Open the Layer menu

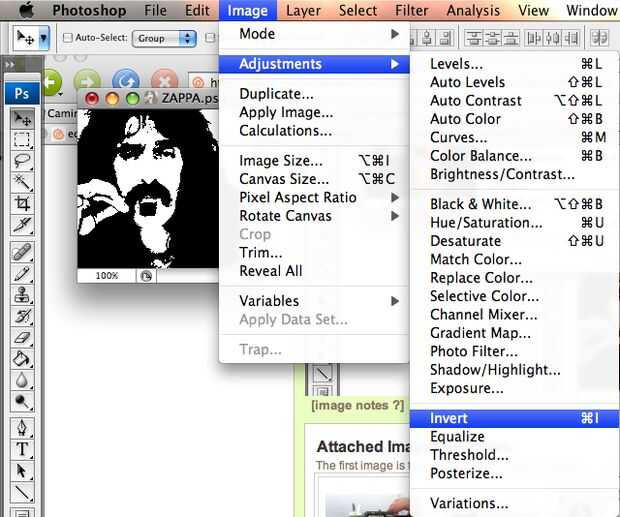tap(303, 10)
